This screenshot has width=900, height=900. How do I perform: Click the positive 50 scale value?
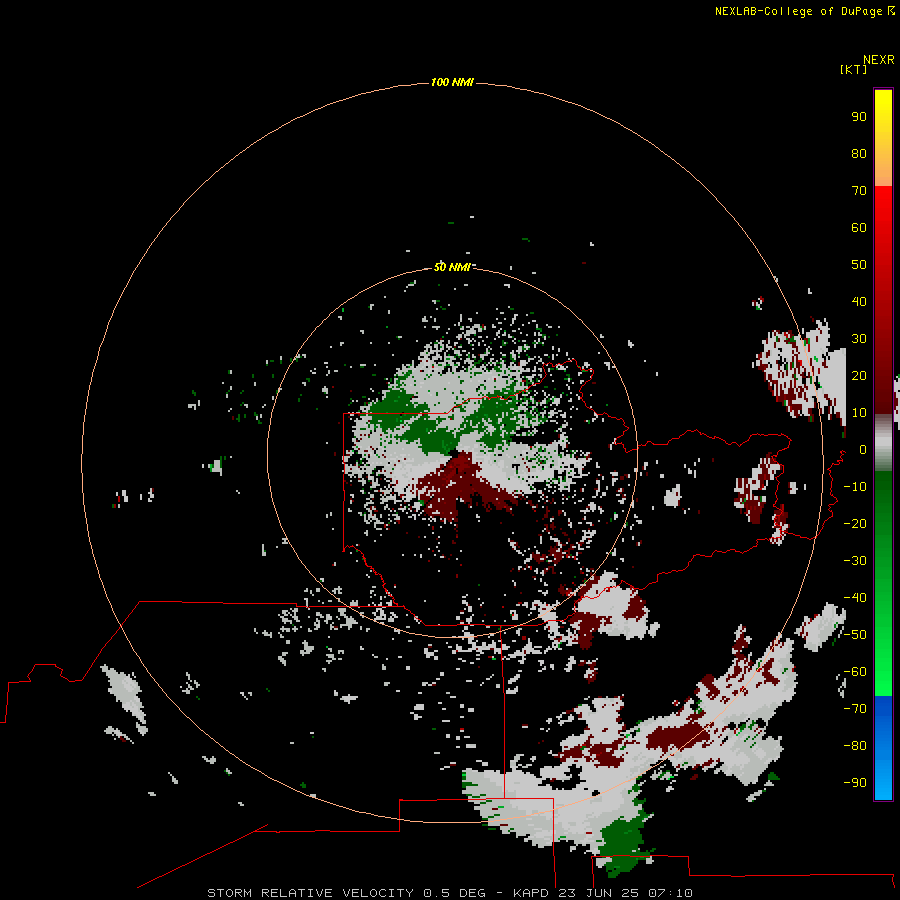pyautogui.click(x=859, y=265)
